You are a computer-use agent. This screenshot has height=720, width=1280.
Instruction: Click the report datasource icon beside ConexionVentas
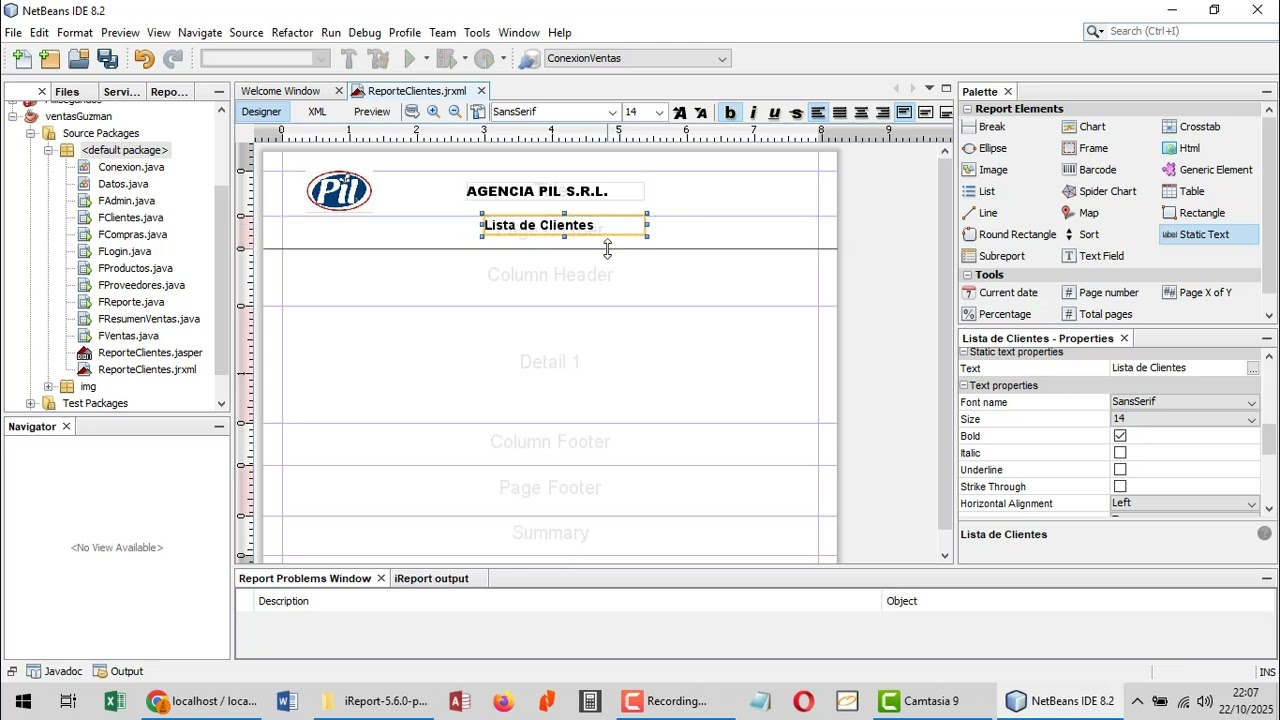tap(530, 59)
